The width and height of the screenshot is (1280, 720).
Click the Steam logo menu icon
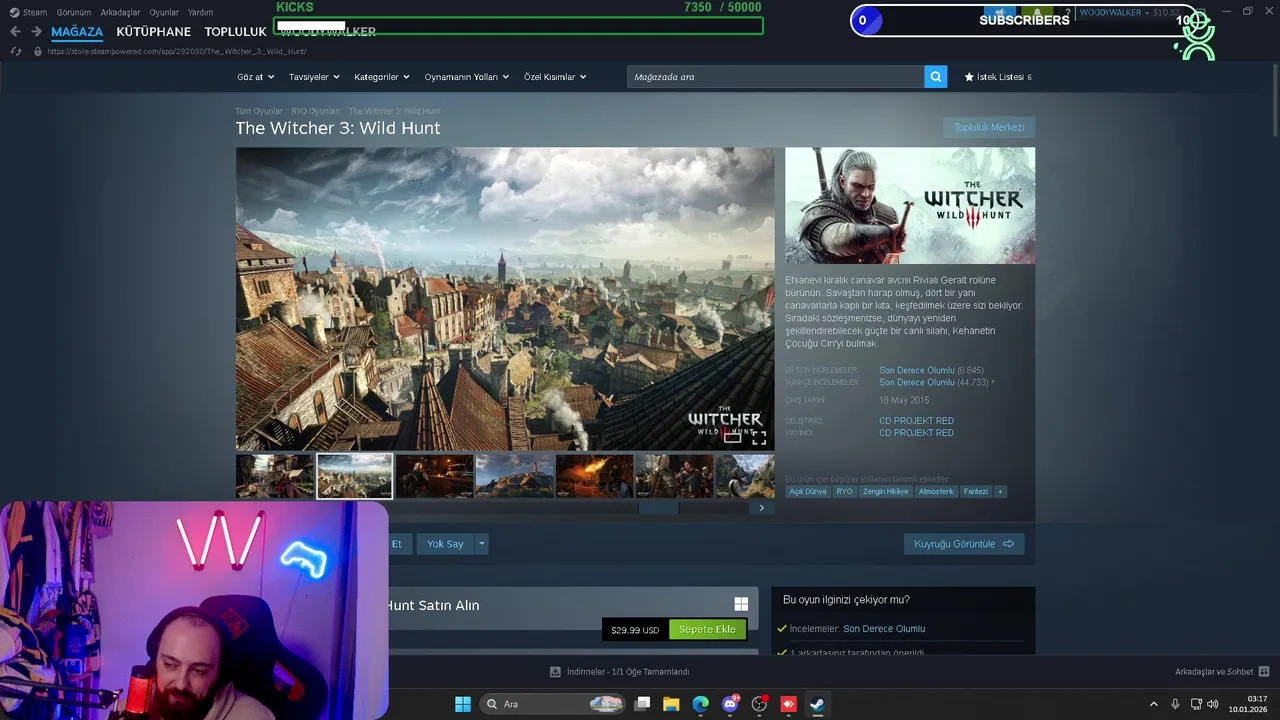point(14,12)
